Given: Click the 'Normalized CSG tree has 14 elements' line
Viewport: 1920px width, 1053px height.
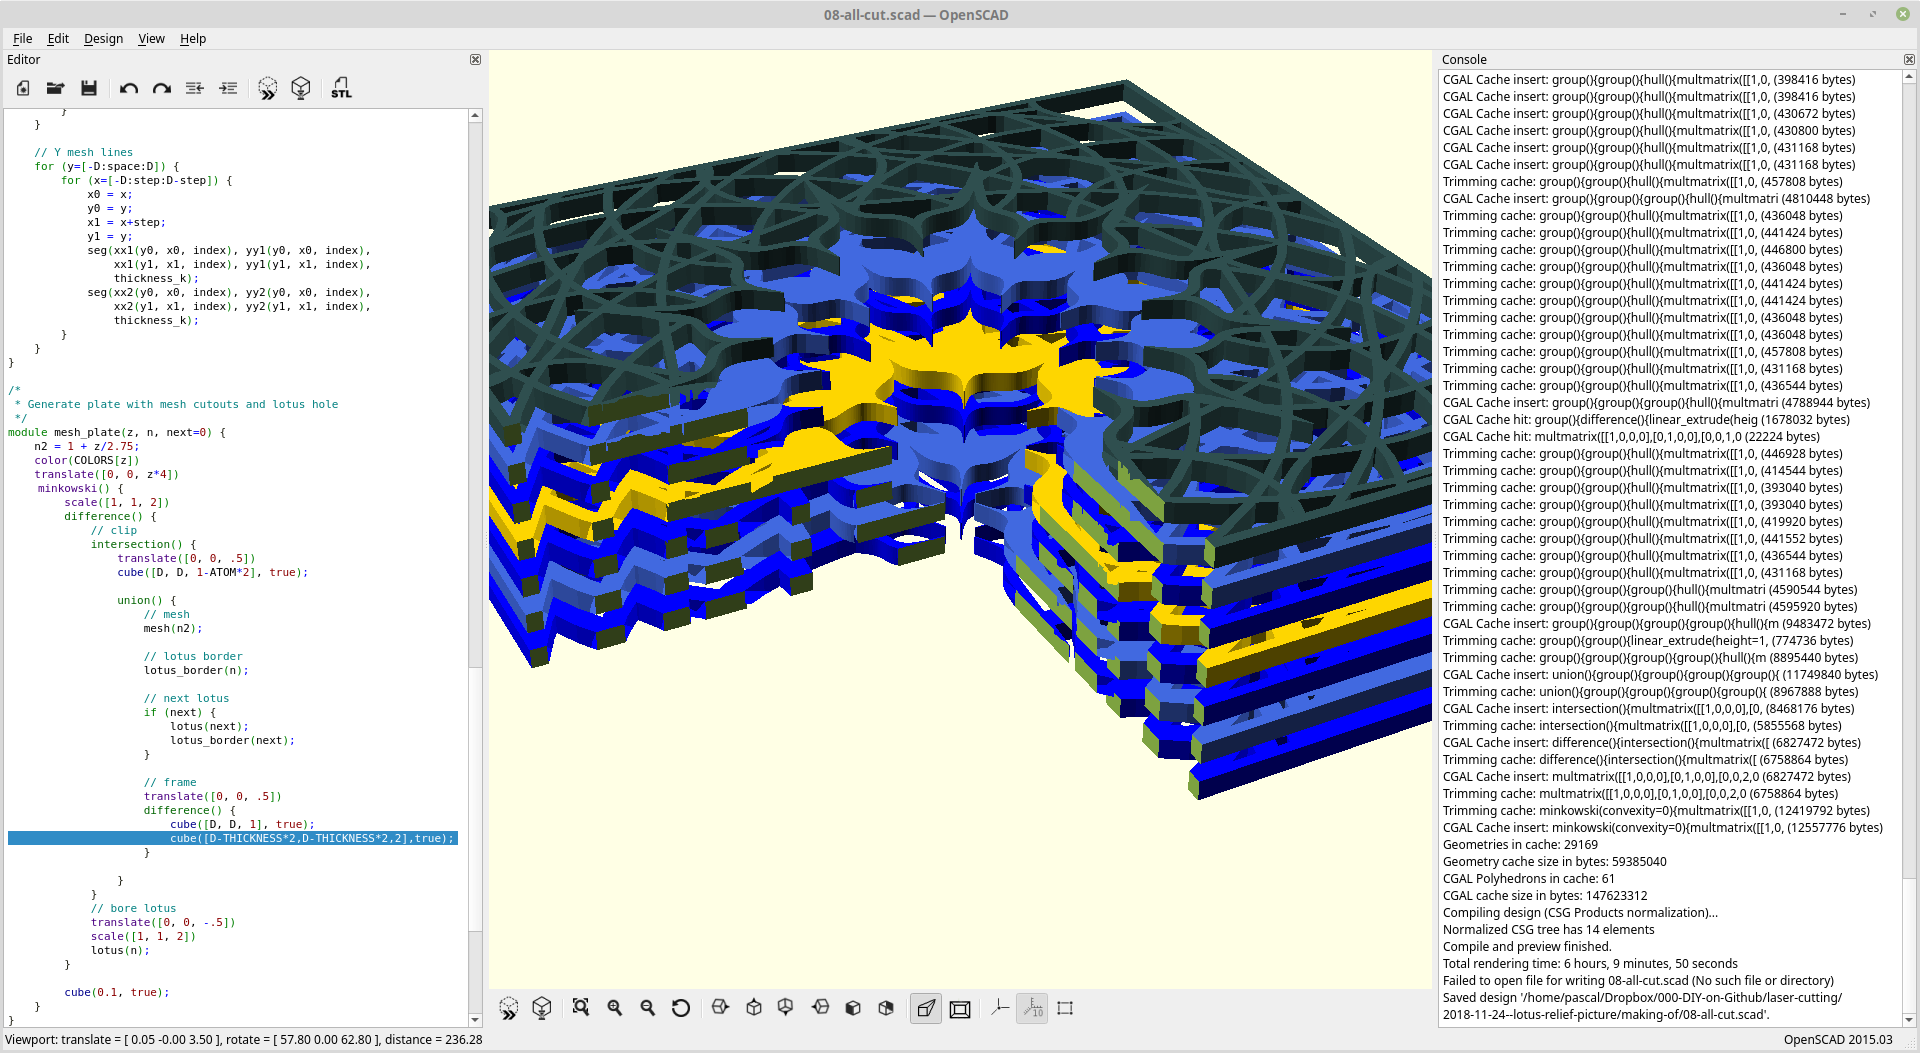Looking at the screenshot, I should pos(1548,930).
